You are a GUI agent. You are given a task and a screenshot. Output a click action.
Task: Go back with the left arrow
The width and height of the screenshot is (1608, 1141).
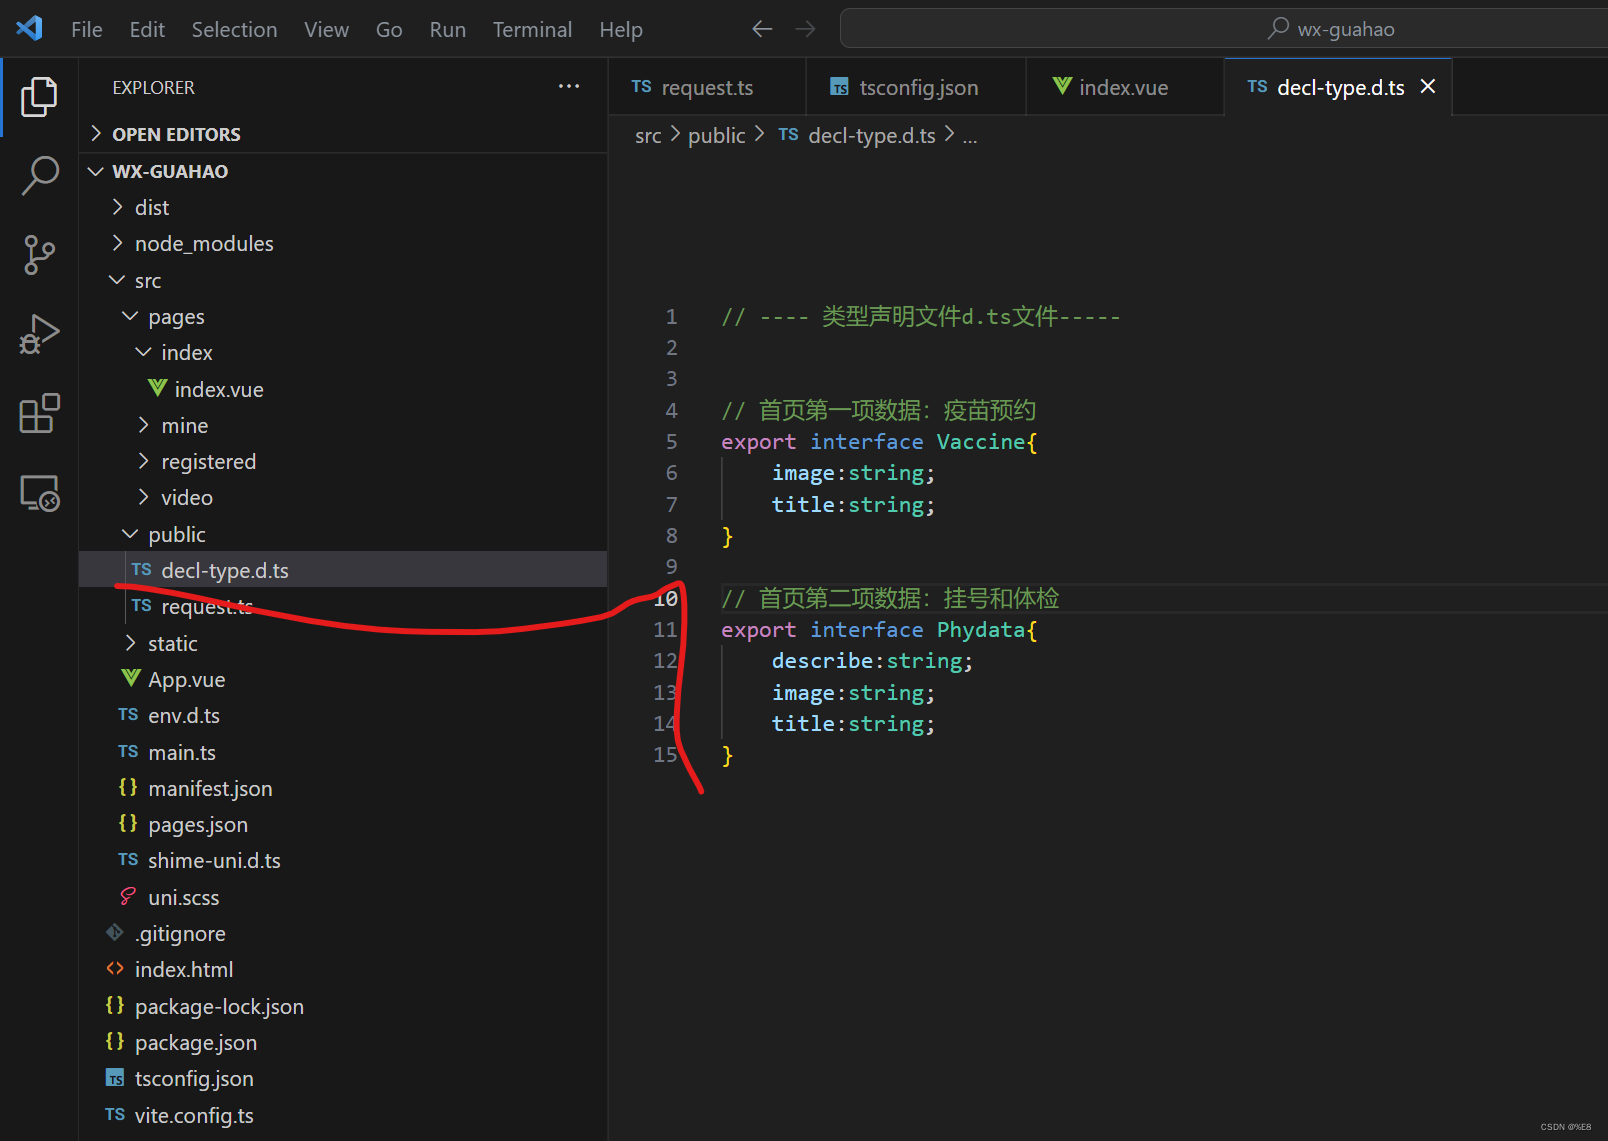[762, 29]
